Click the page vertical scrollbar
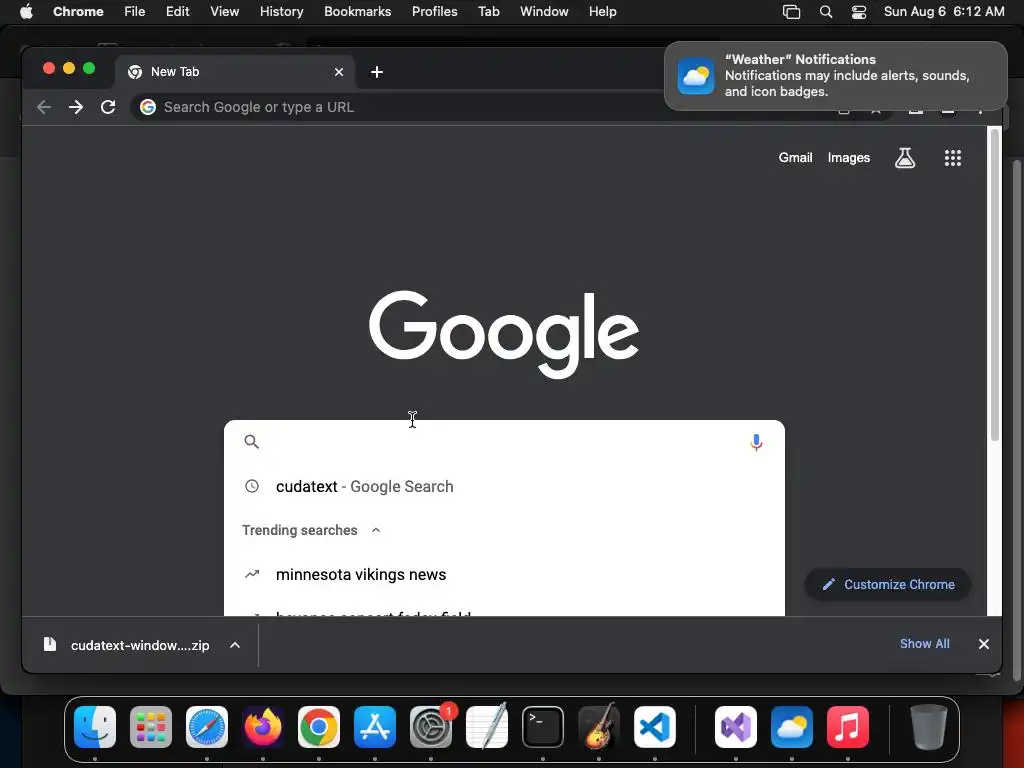1024x768 pixels. pyautogui.click(x=995, y=285)
